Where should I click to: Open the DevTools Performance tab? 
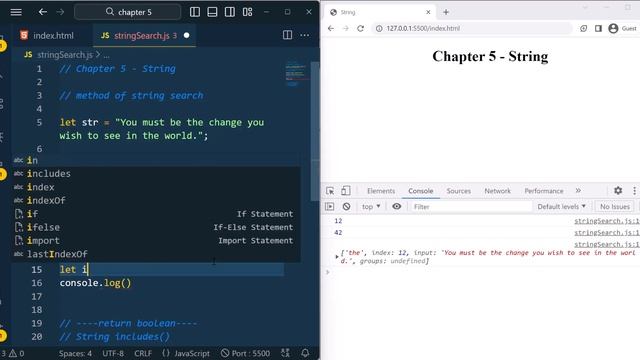pyautogui.click(x=544, y=191)
